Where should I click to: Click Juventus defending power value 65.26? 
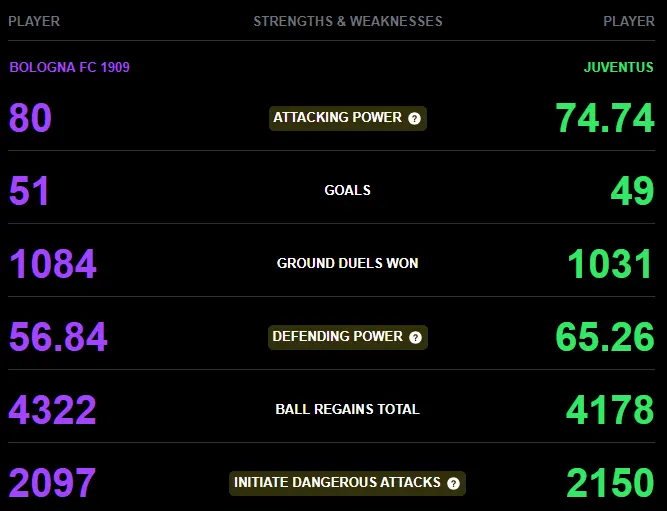pyautogui.click(x=604, y=337)
